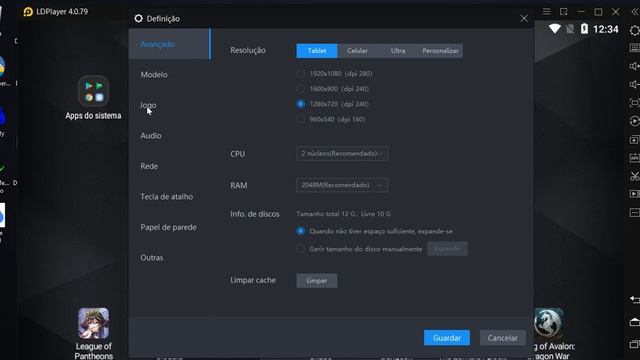640x360 pixels.
Task: Start the video recorder icon
Action: tap(635, 194)
